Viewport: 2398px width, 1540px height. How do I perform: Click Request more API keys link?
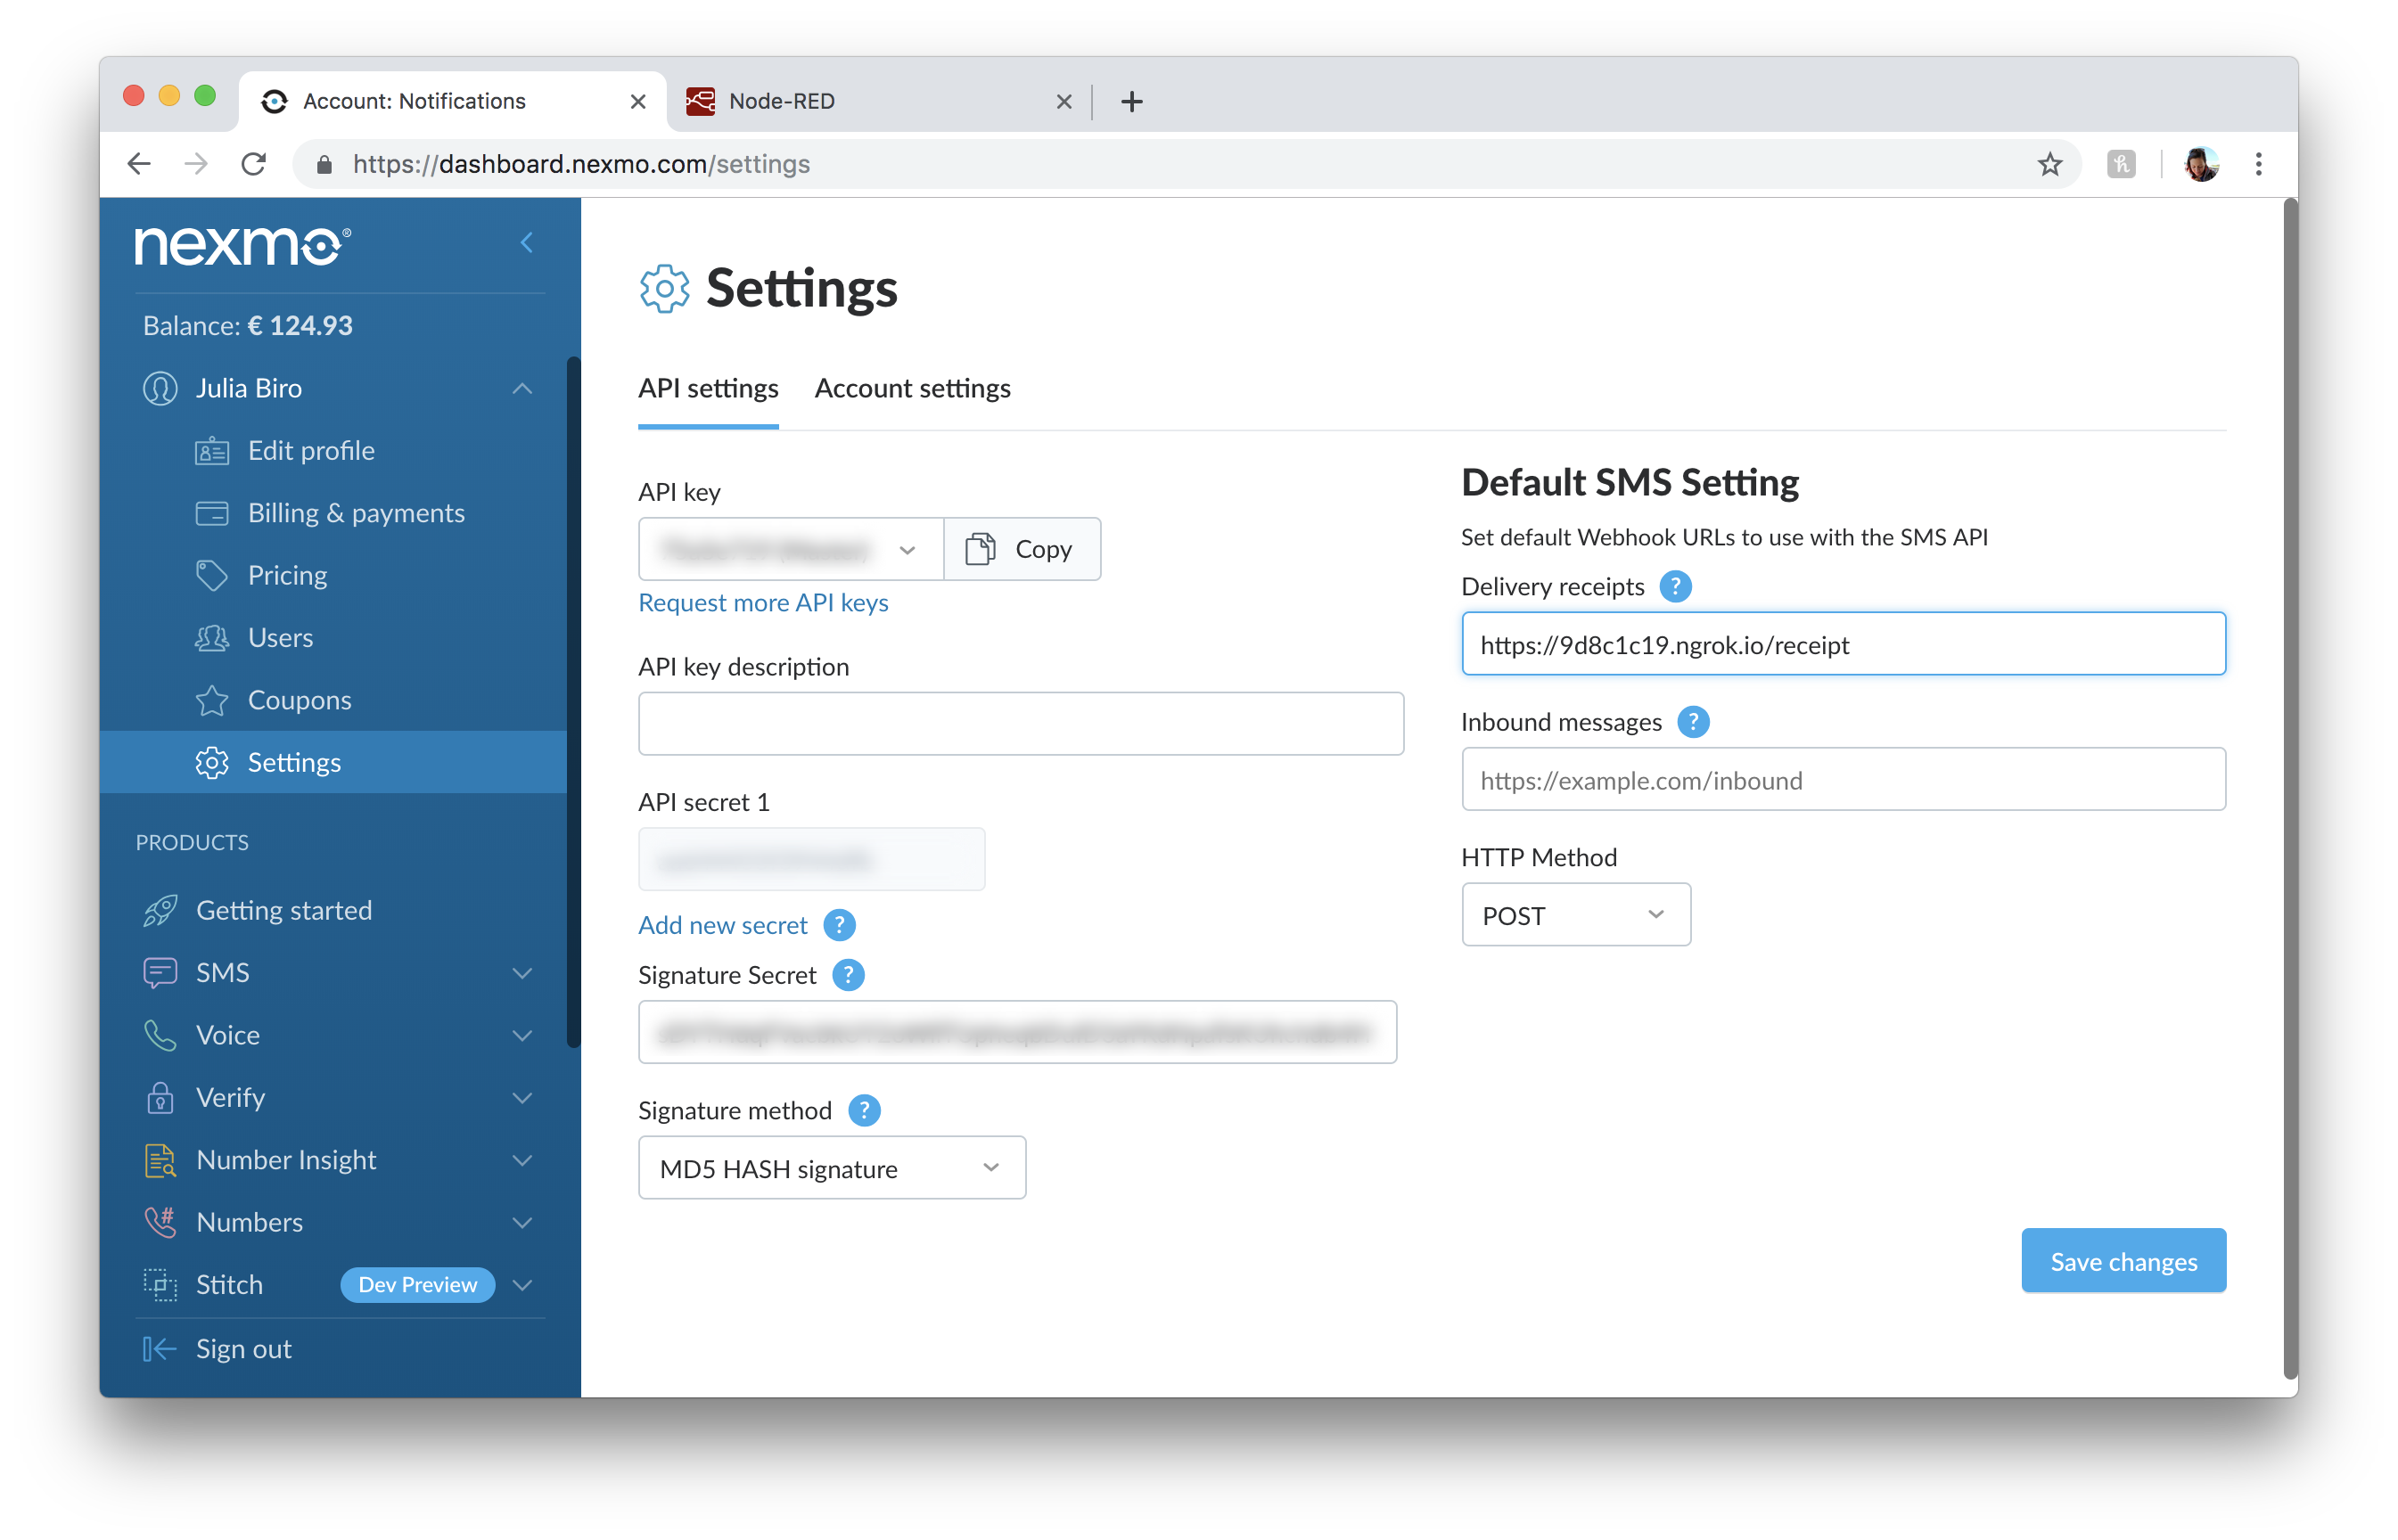(x=764, y=602)
